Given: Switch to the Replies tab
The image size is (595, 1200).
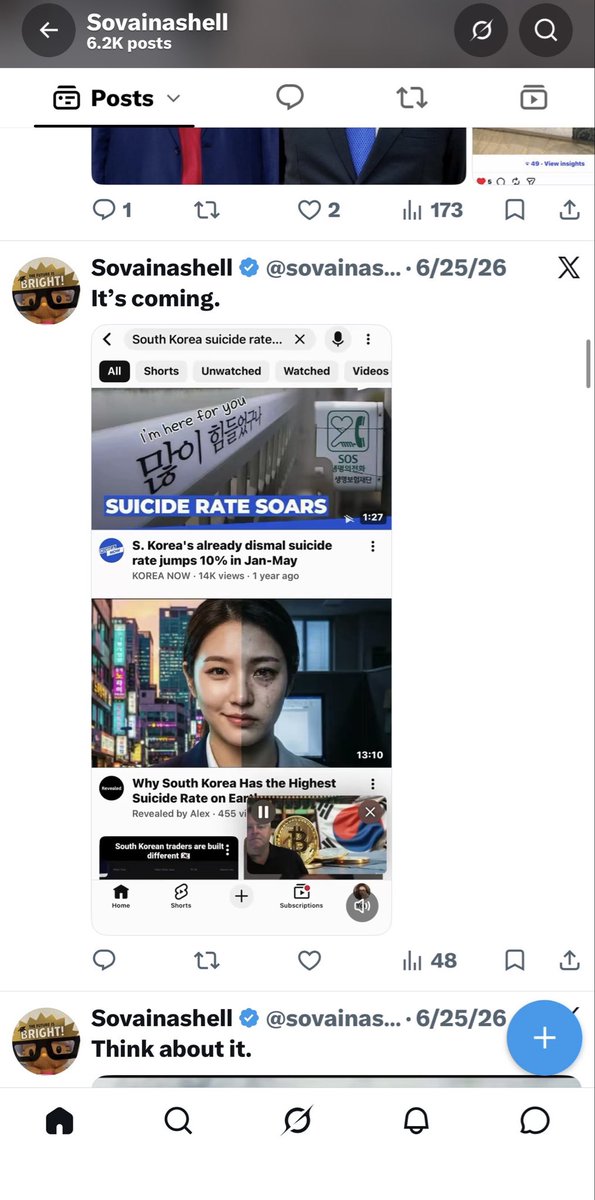Looking at the screenshot, I should [290, 97].
